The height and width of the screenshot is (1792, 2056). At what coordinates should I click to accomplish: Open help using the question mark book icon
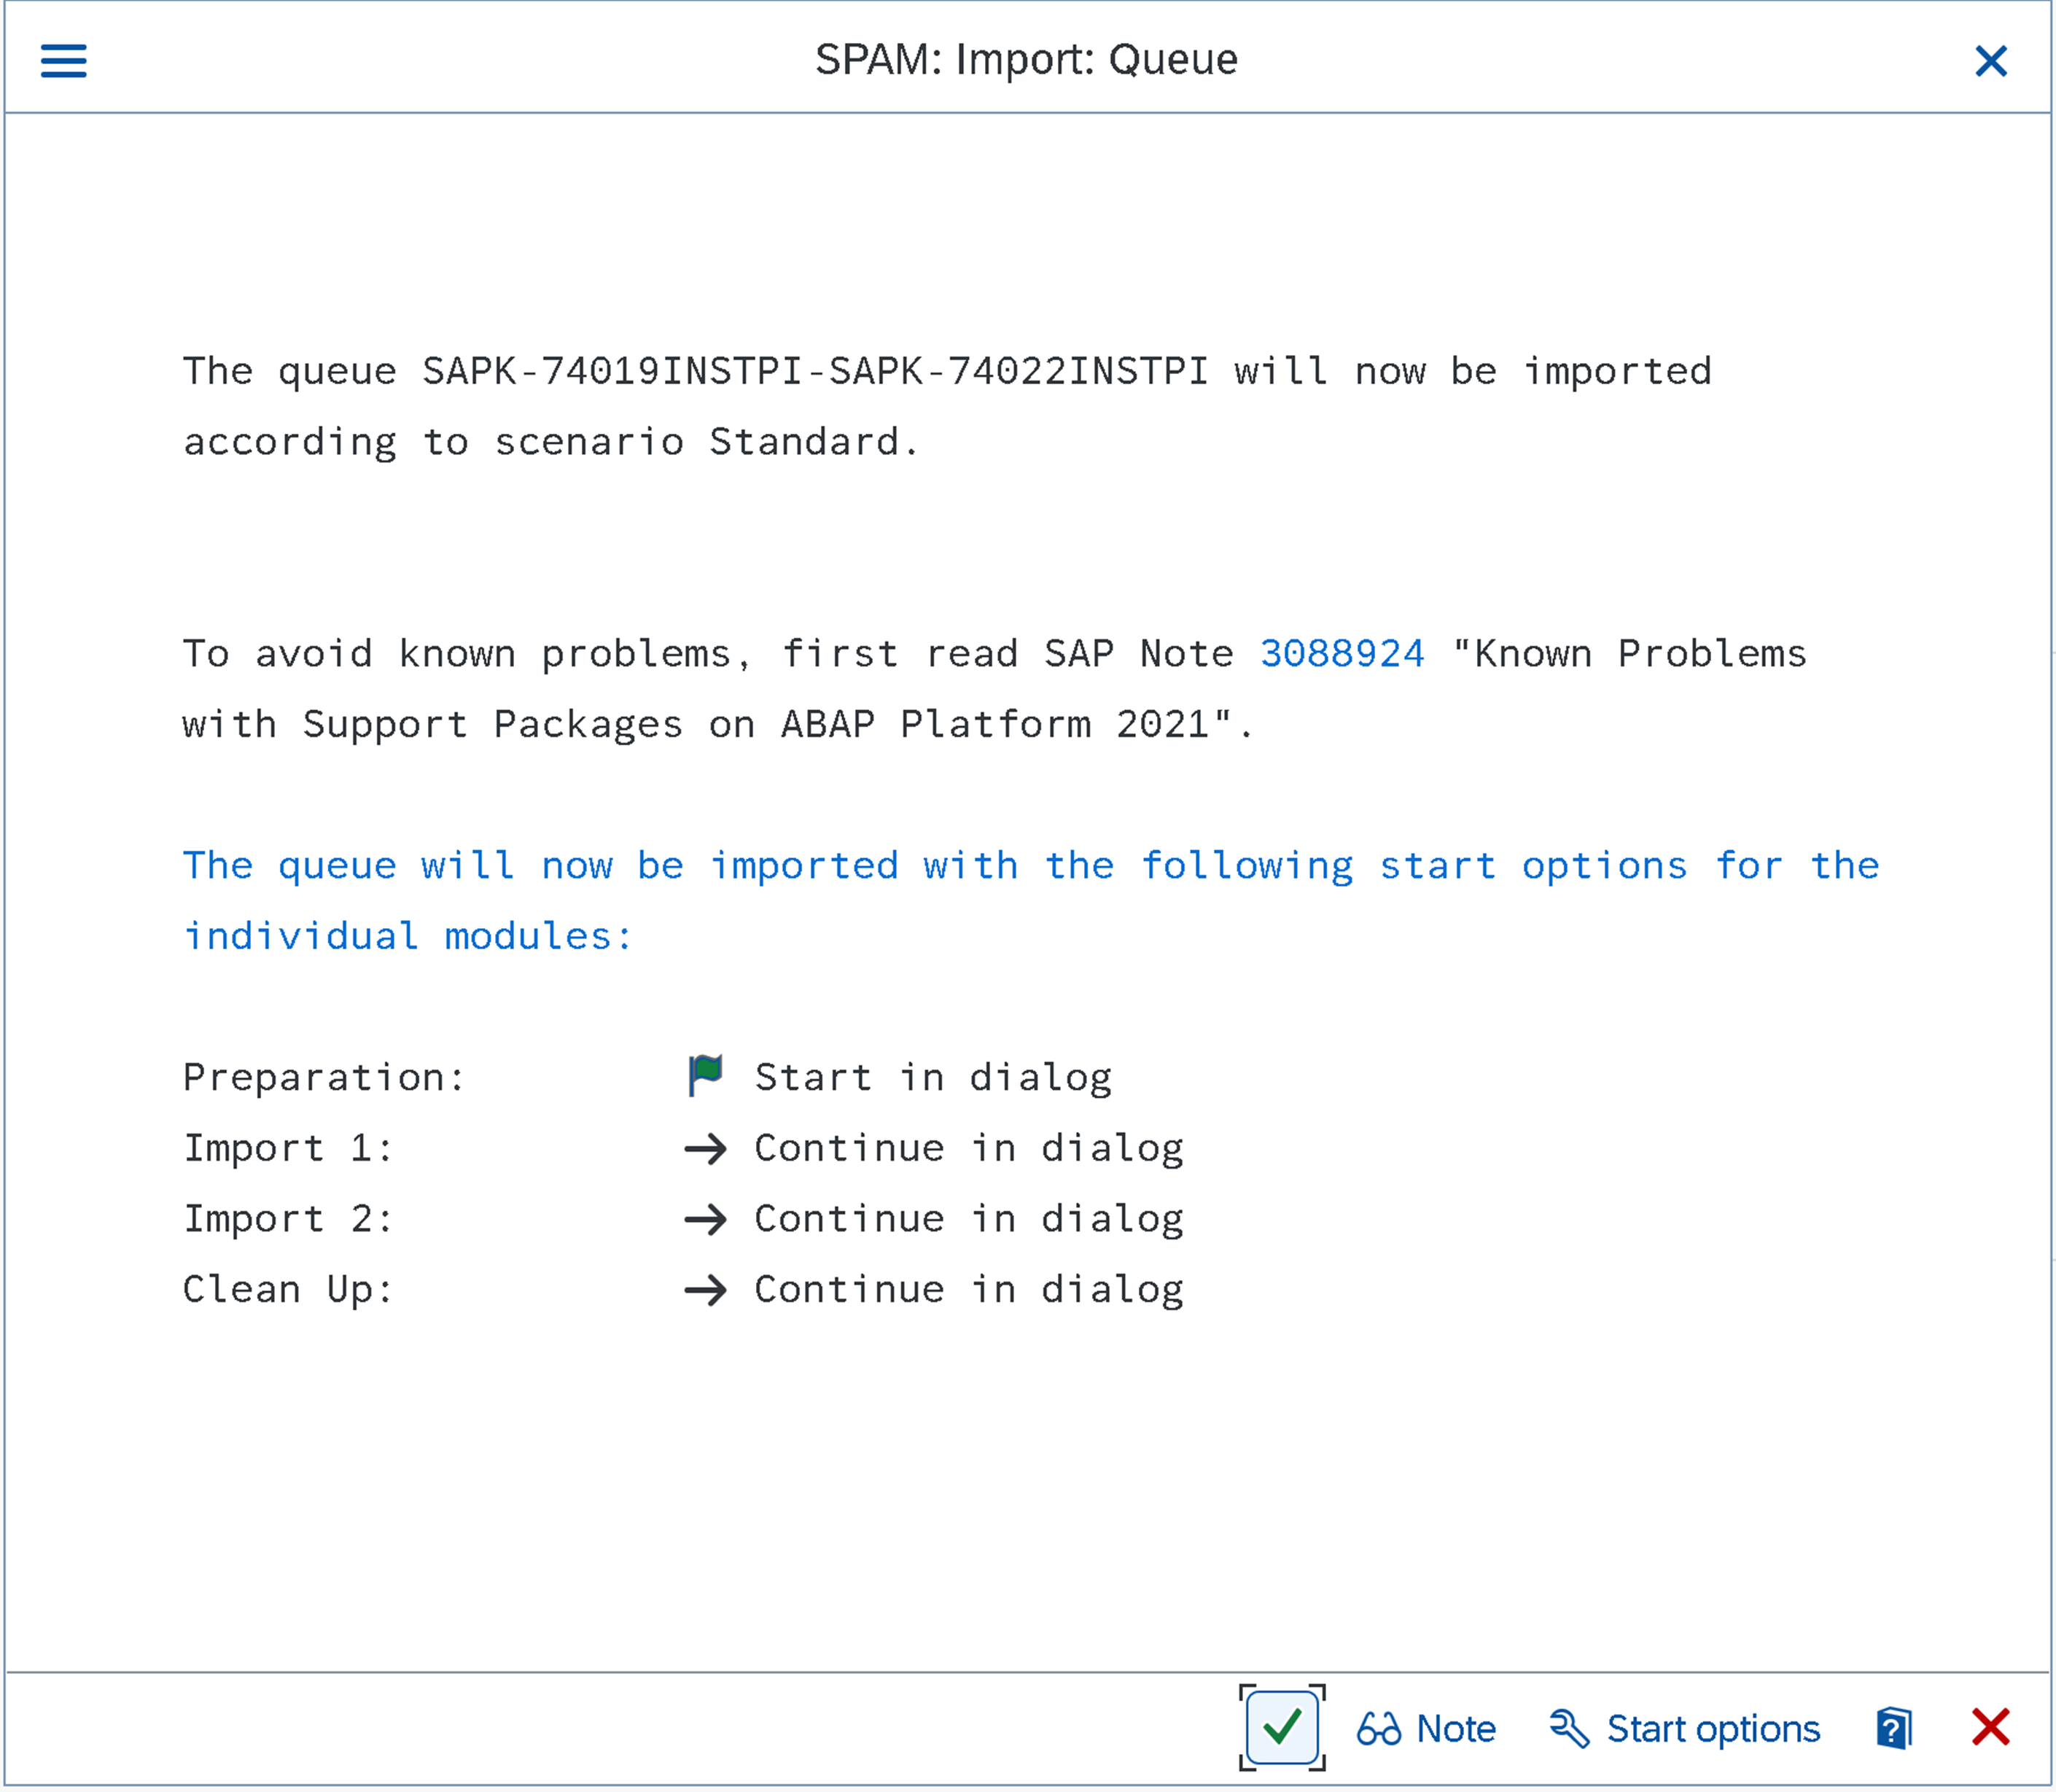(x=1892, y=1727)
